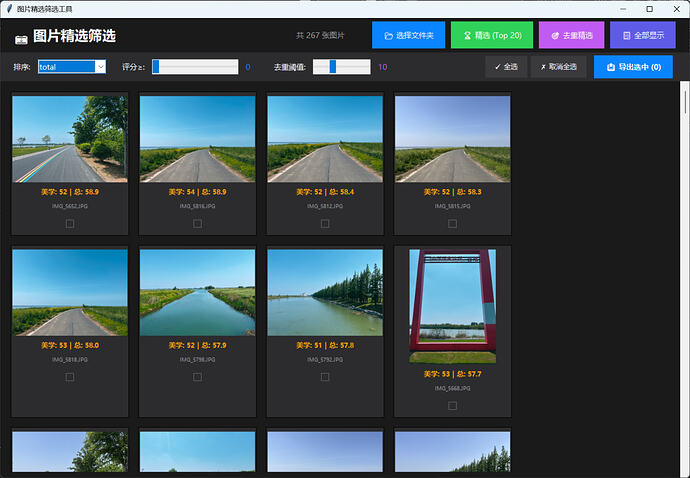Click the 精选 (Top 20) button

tap(492, 35)
